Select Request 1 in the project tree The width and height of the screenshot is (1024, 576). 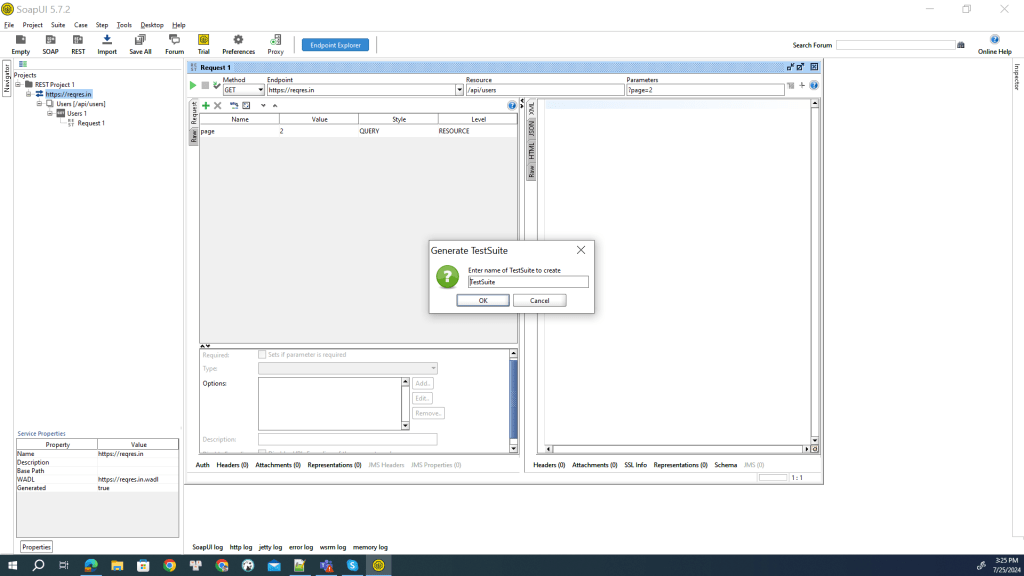pyautogui.click(x=91, y=123)
